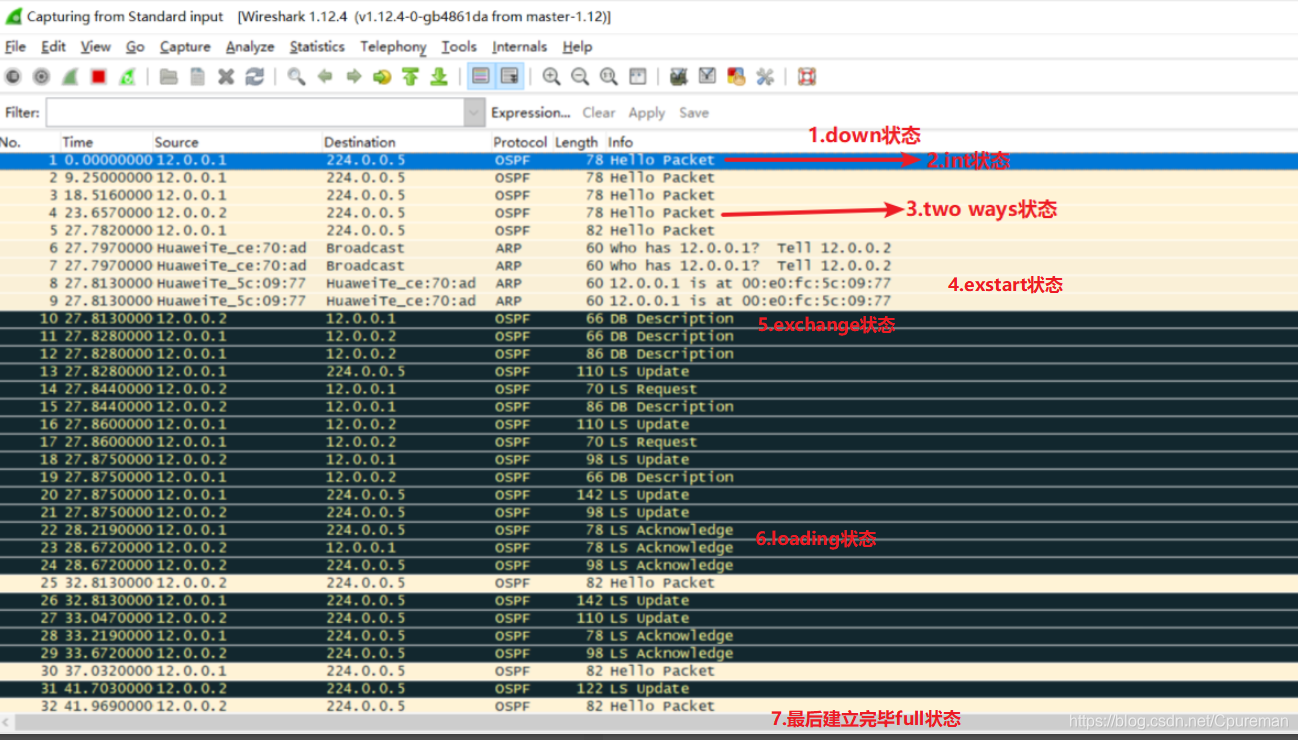
Task: Reset zoom to normal size
Action: coord(608,77)
